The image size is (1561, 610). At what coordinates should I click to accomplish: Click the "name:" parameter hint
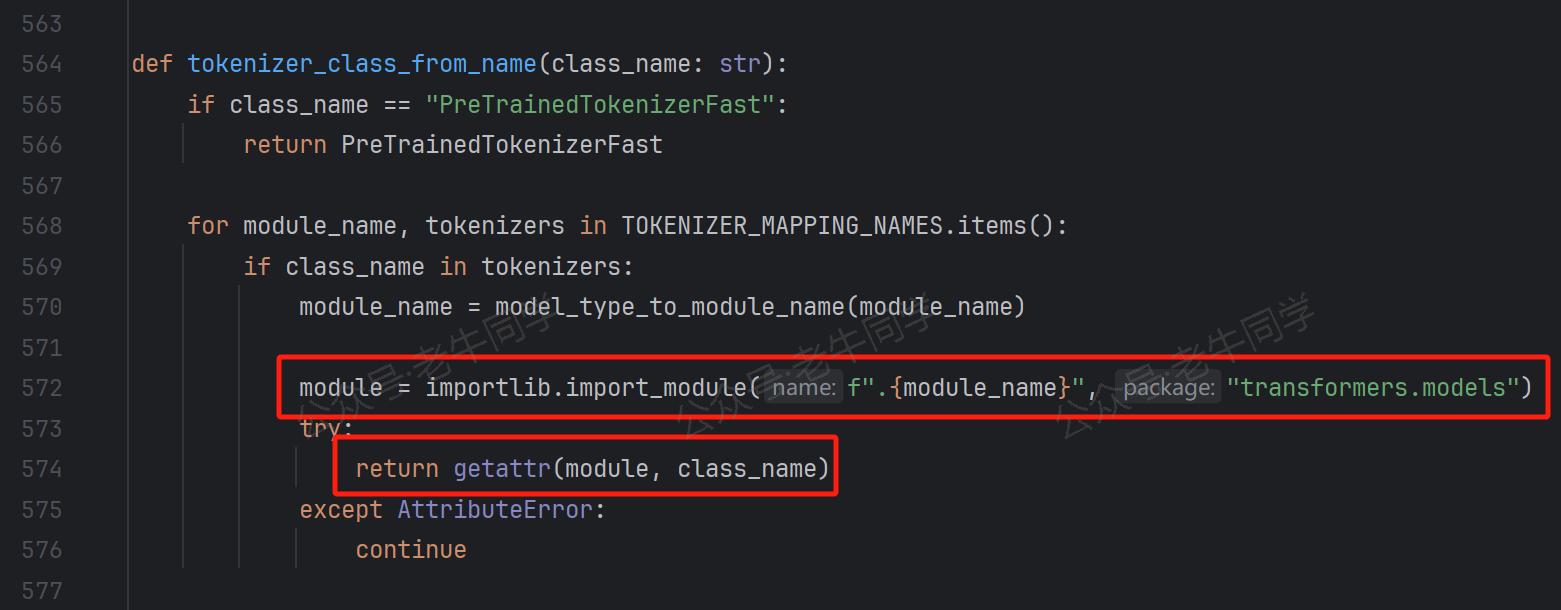coord(804,388)
